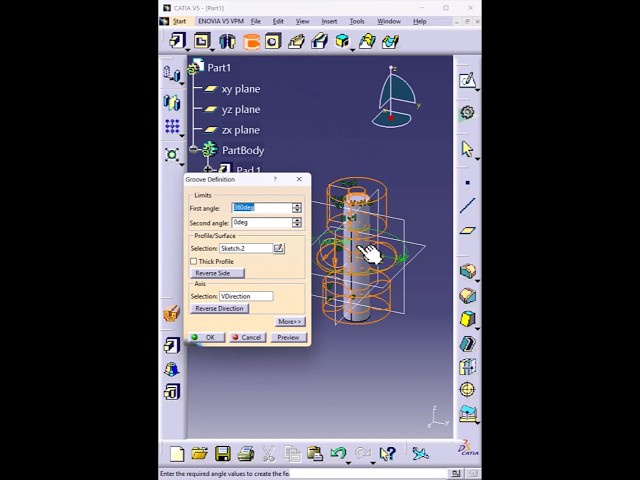Viewport: 640px width, 480px height.
Task: Collapse the PartBody tree node
Action: point(193,149)
